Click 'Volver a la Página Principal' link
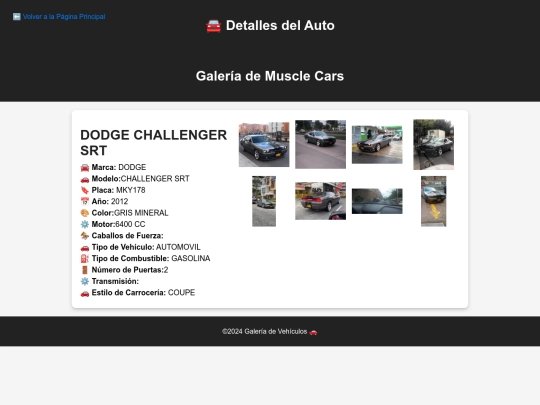 [x=64, y=17]
